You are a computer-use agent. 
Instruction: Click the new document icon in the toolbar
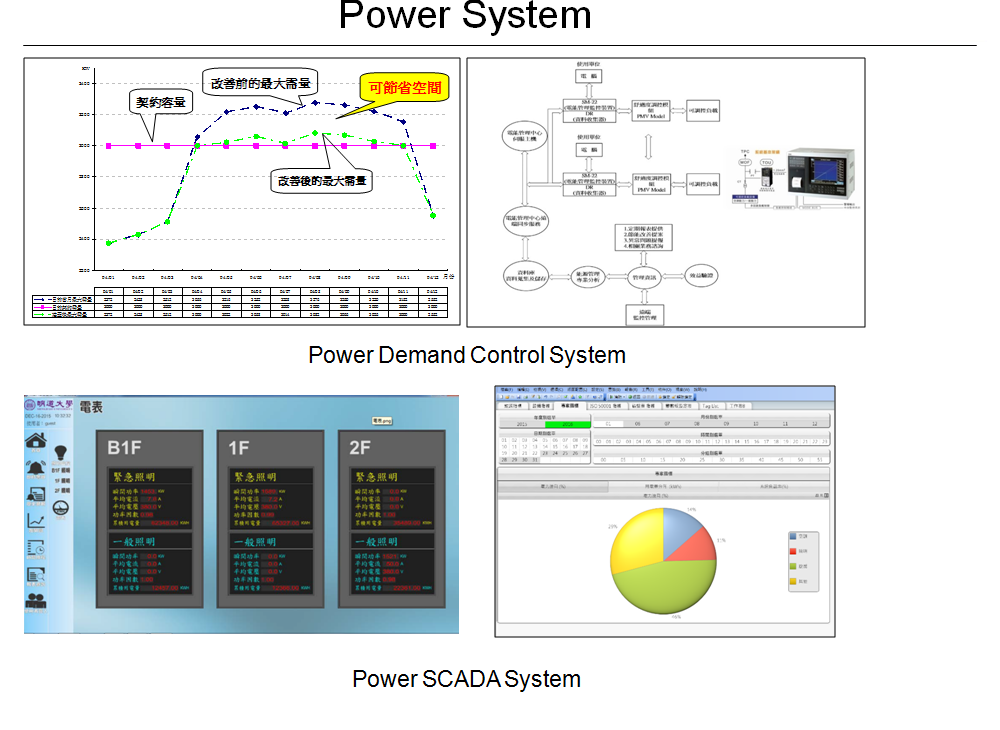[x=501, y=397]
